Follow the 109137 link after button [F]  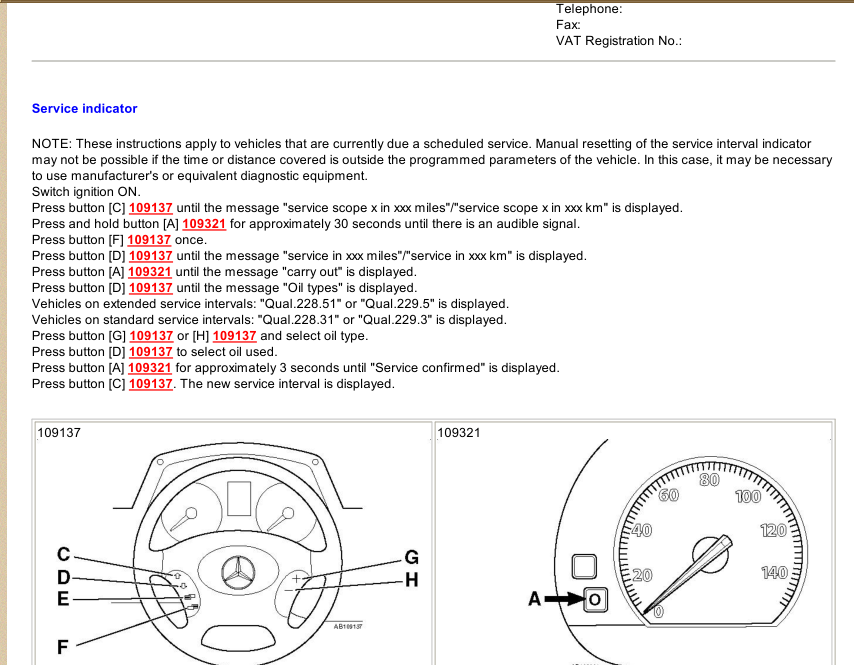[149, 240]
